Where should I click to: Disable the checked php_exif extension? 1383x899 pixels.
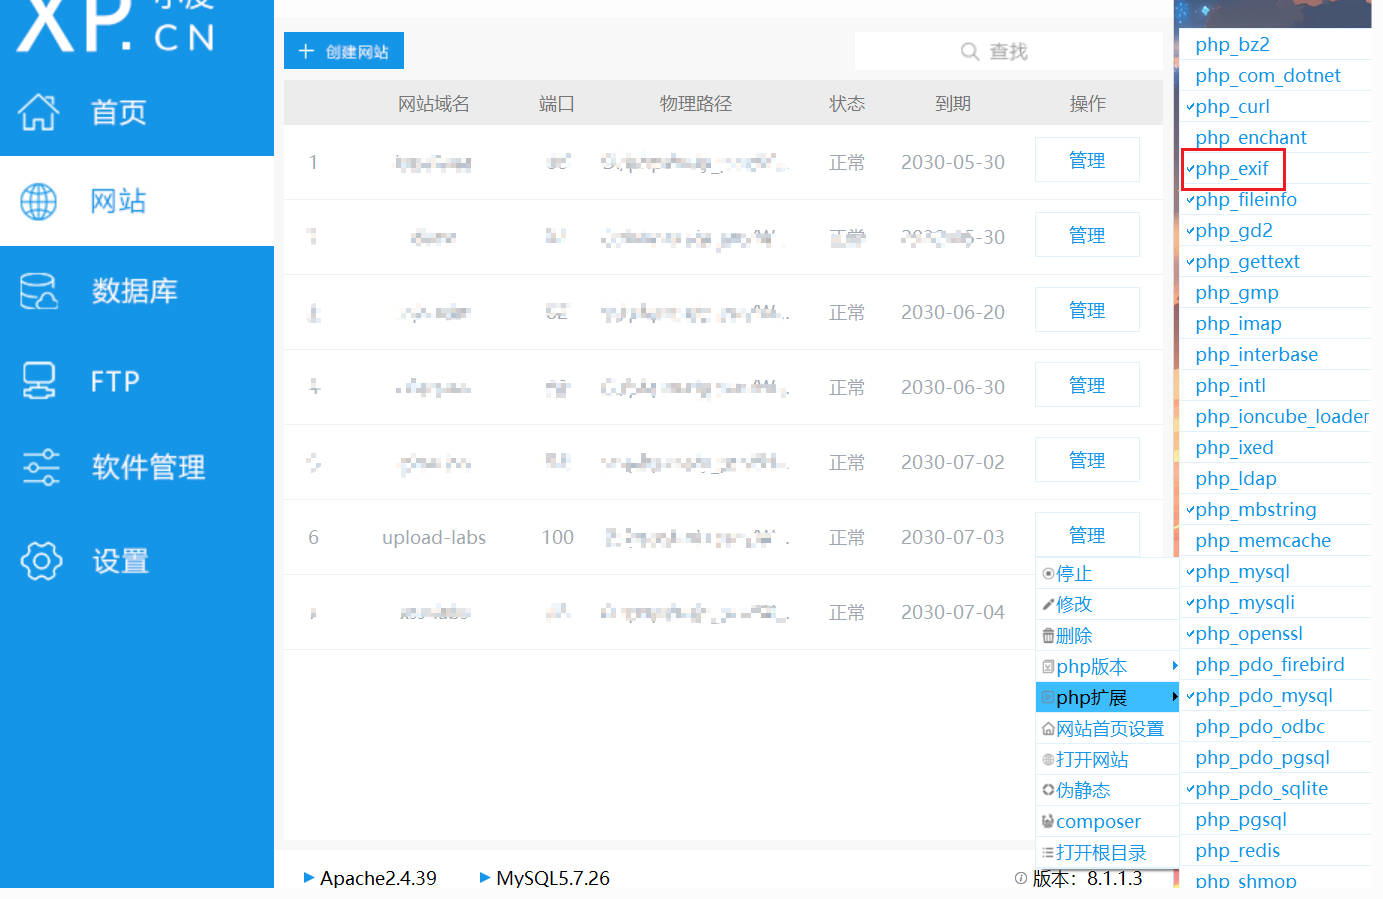tap(1232, 169)
